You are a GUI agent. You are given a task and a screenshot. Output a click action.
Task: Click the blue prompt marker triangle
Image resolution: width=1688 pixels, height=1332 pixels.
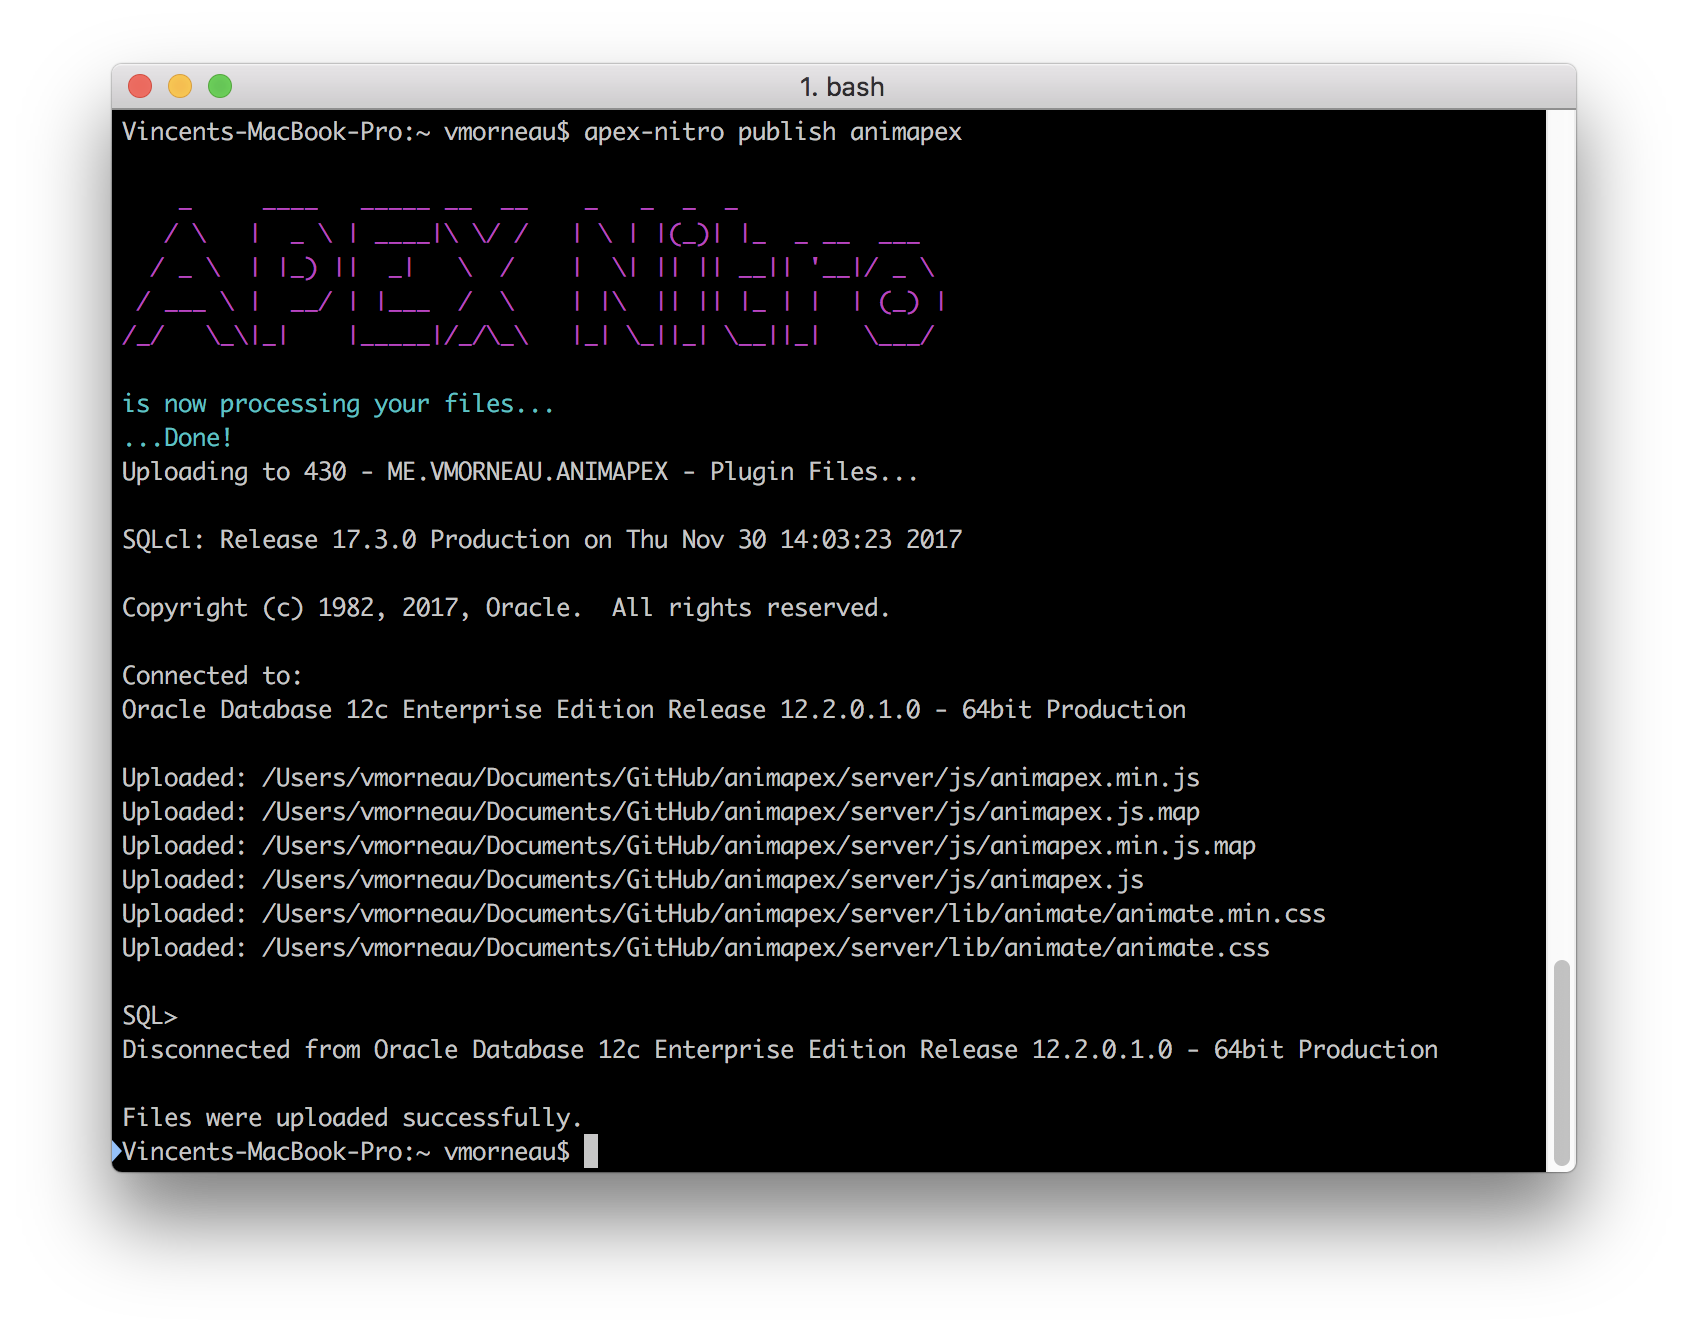coord(116,1151)
